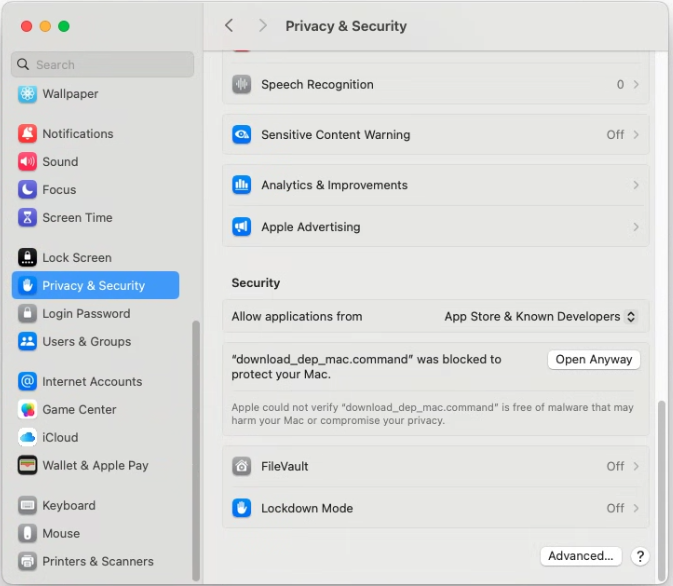
Task: Click the Speech Recognition count 0
Action: point(620,84)
